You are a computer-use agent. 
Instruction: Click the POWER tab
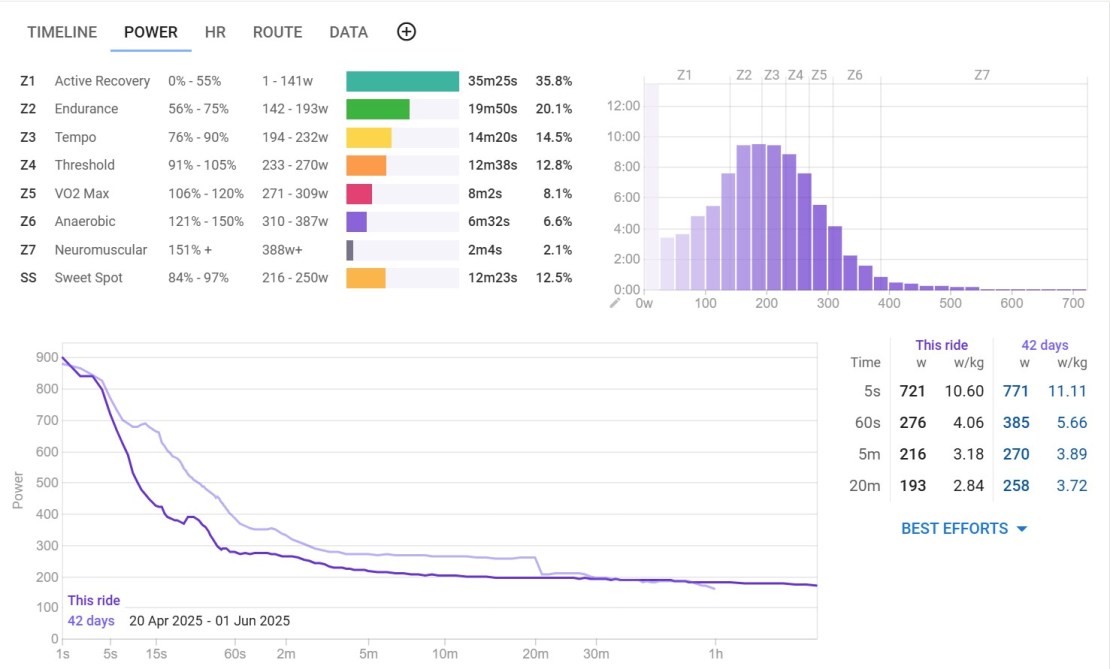151,32
